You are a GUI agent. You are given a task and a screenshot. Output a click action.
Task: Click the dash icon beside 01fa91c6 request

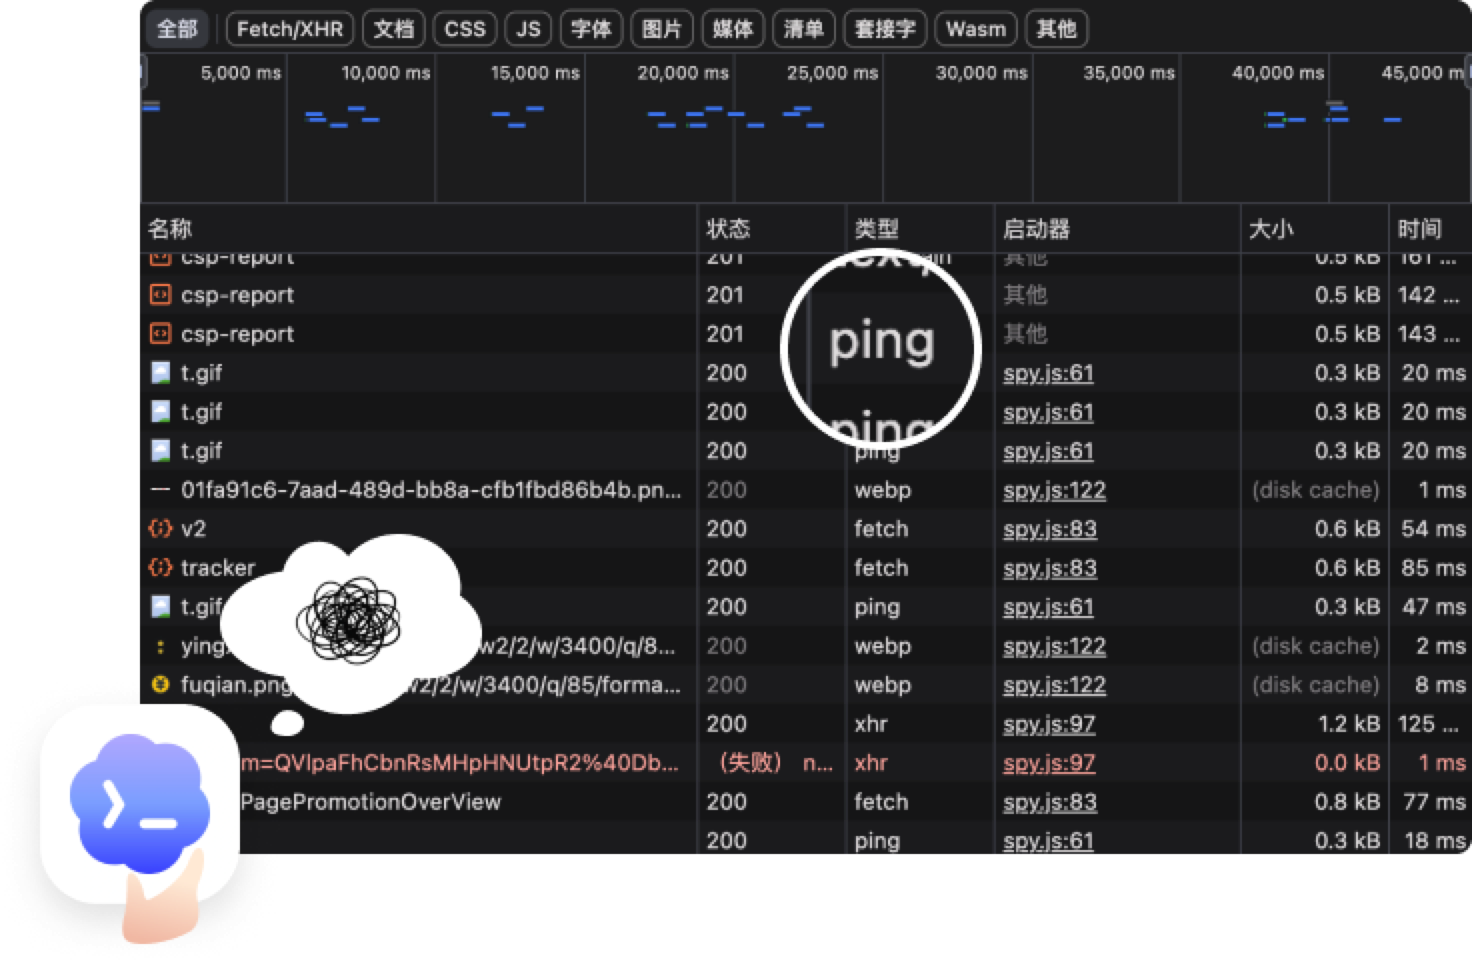tap(160, 490)
